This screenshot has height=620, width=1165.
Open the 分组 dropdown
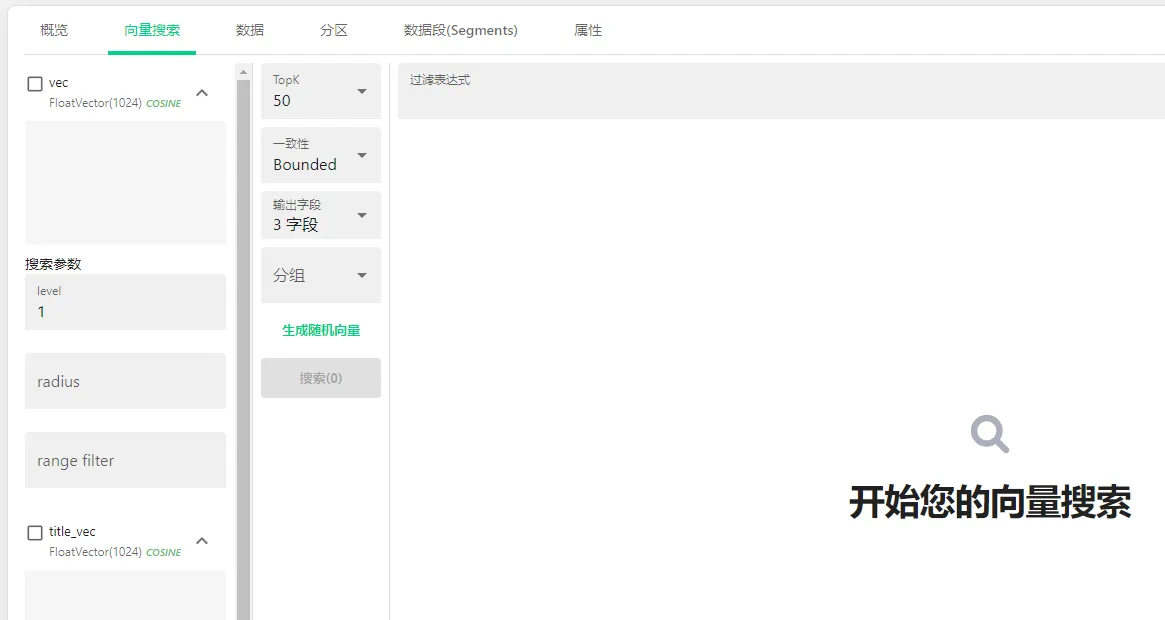point(321,275)
